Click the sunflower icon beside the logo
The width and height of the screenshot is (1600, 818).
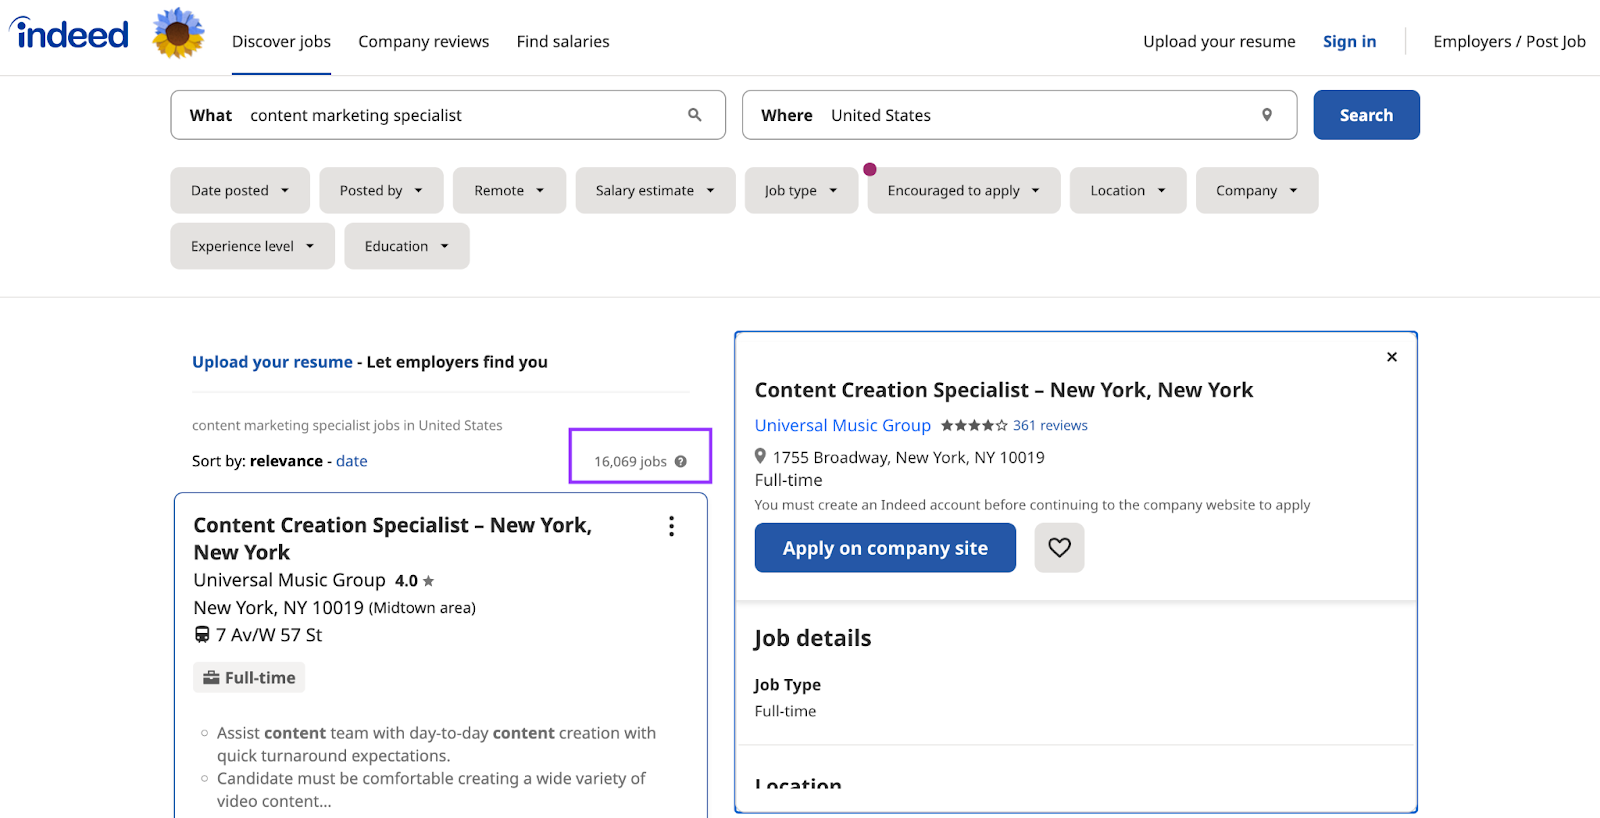178,34
